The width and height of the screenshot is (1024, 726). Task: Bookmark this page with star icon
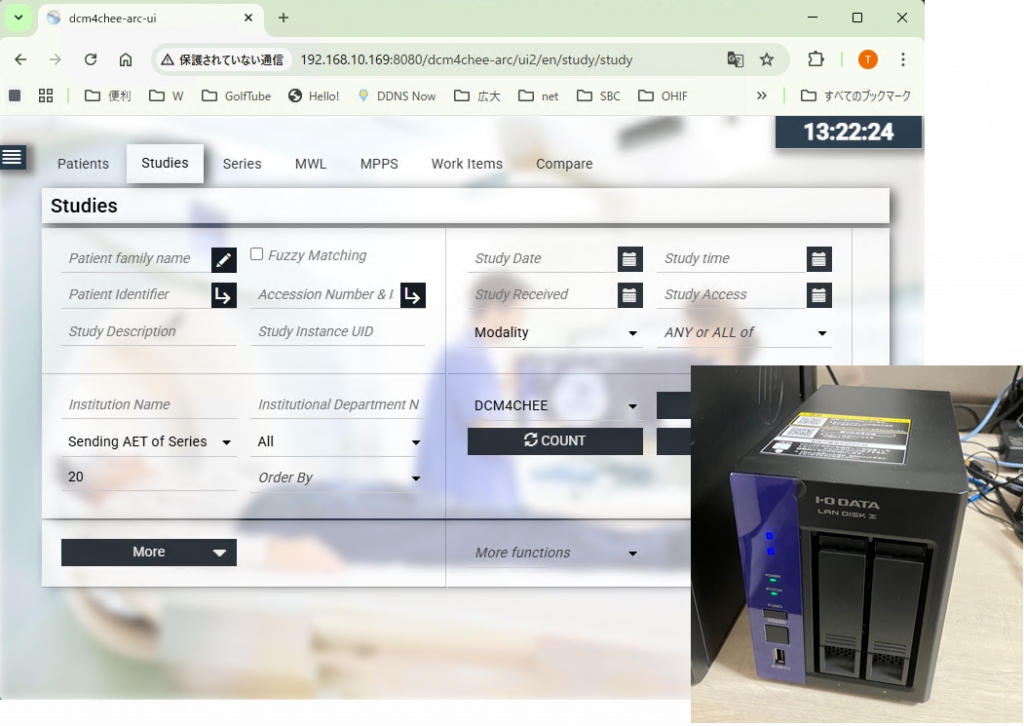[767, 60]
